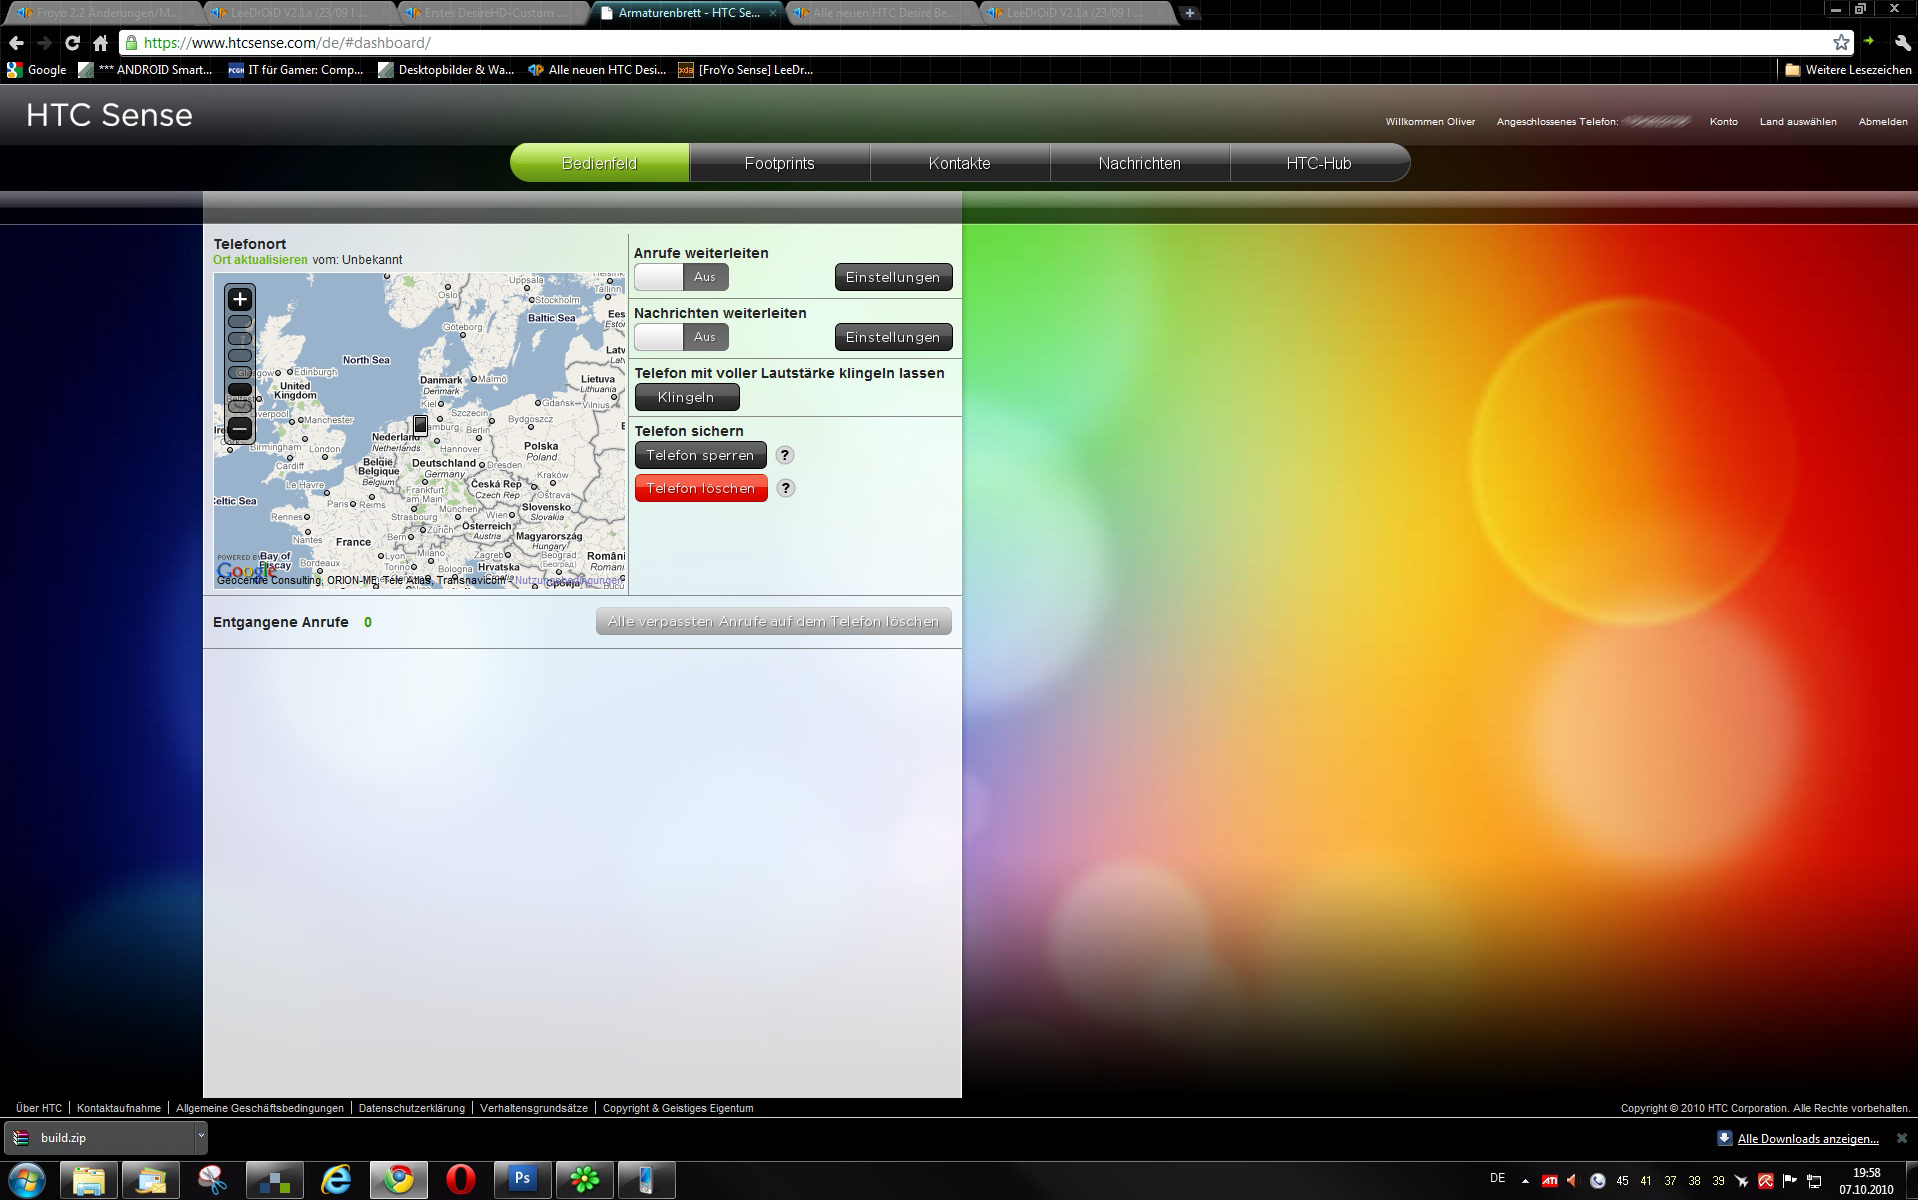Click the phone marker on the map
This screenshot has height=1200, width=1918.
tap(421, 425)
